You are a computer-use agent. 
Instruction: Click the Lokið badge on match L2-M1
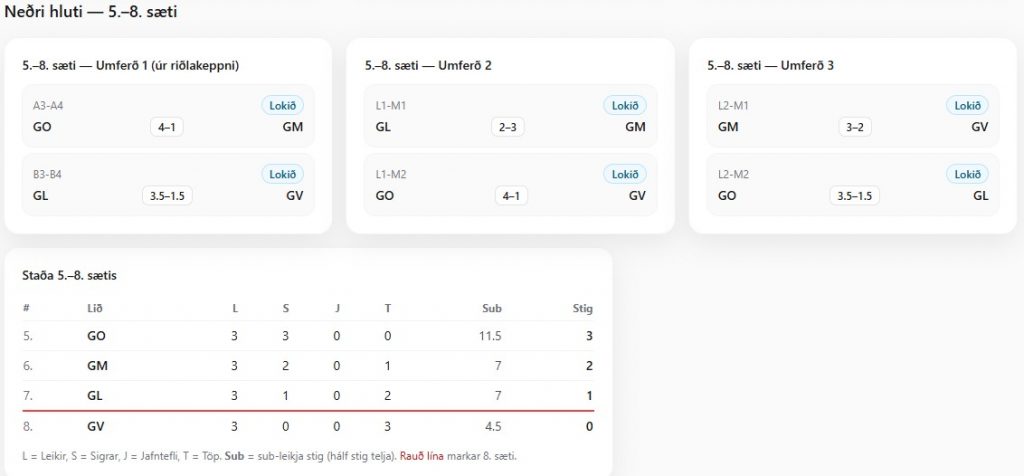[967, 105]
